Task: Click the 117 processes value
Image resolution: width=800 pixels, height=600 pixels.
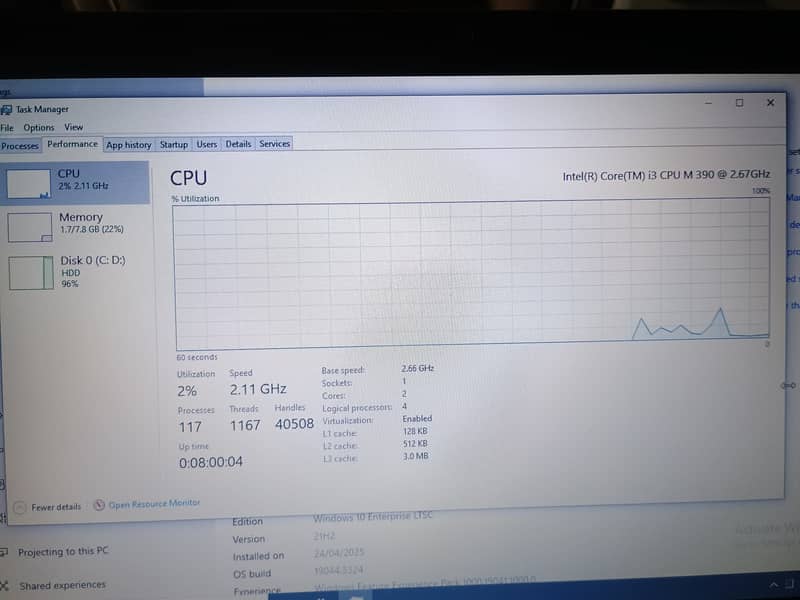Action: (190, 427)
